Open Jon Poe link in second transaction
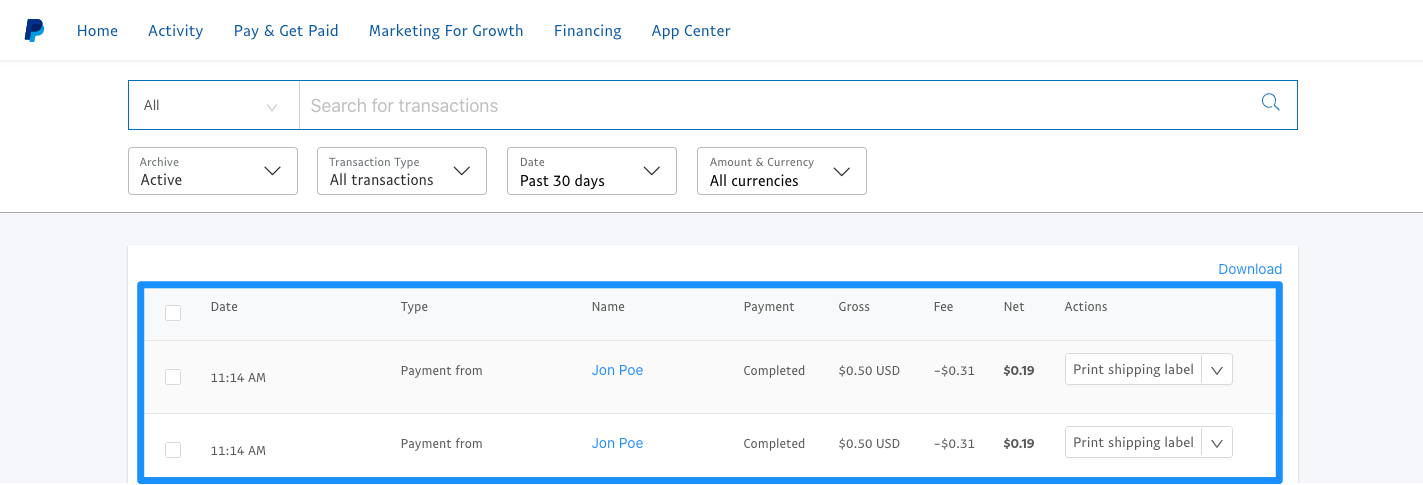Screen dimensions: 1423x485 [617, 443]
